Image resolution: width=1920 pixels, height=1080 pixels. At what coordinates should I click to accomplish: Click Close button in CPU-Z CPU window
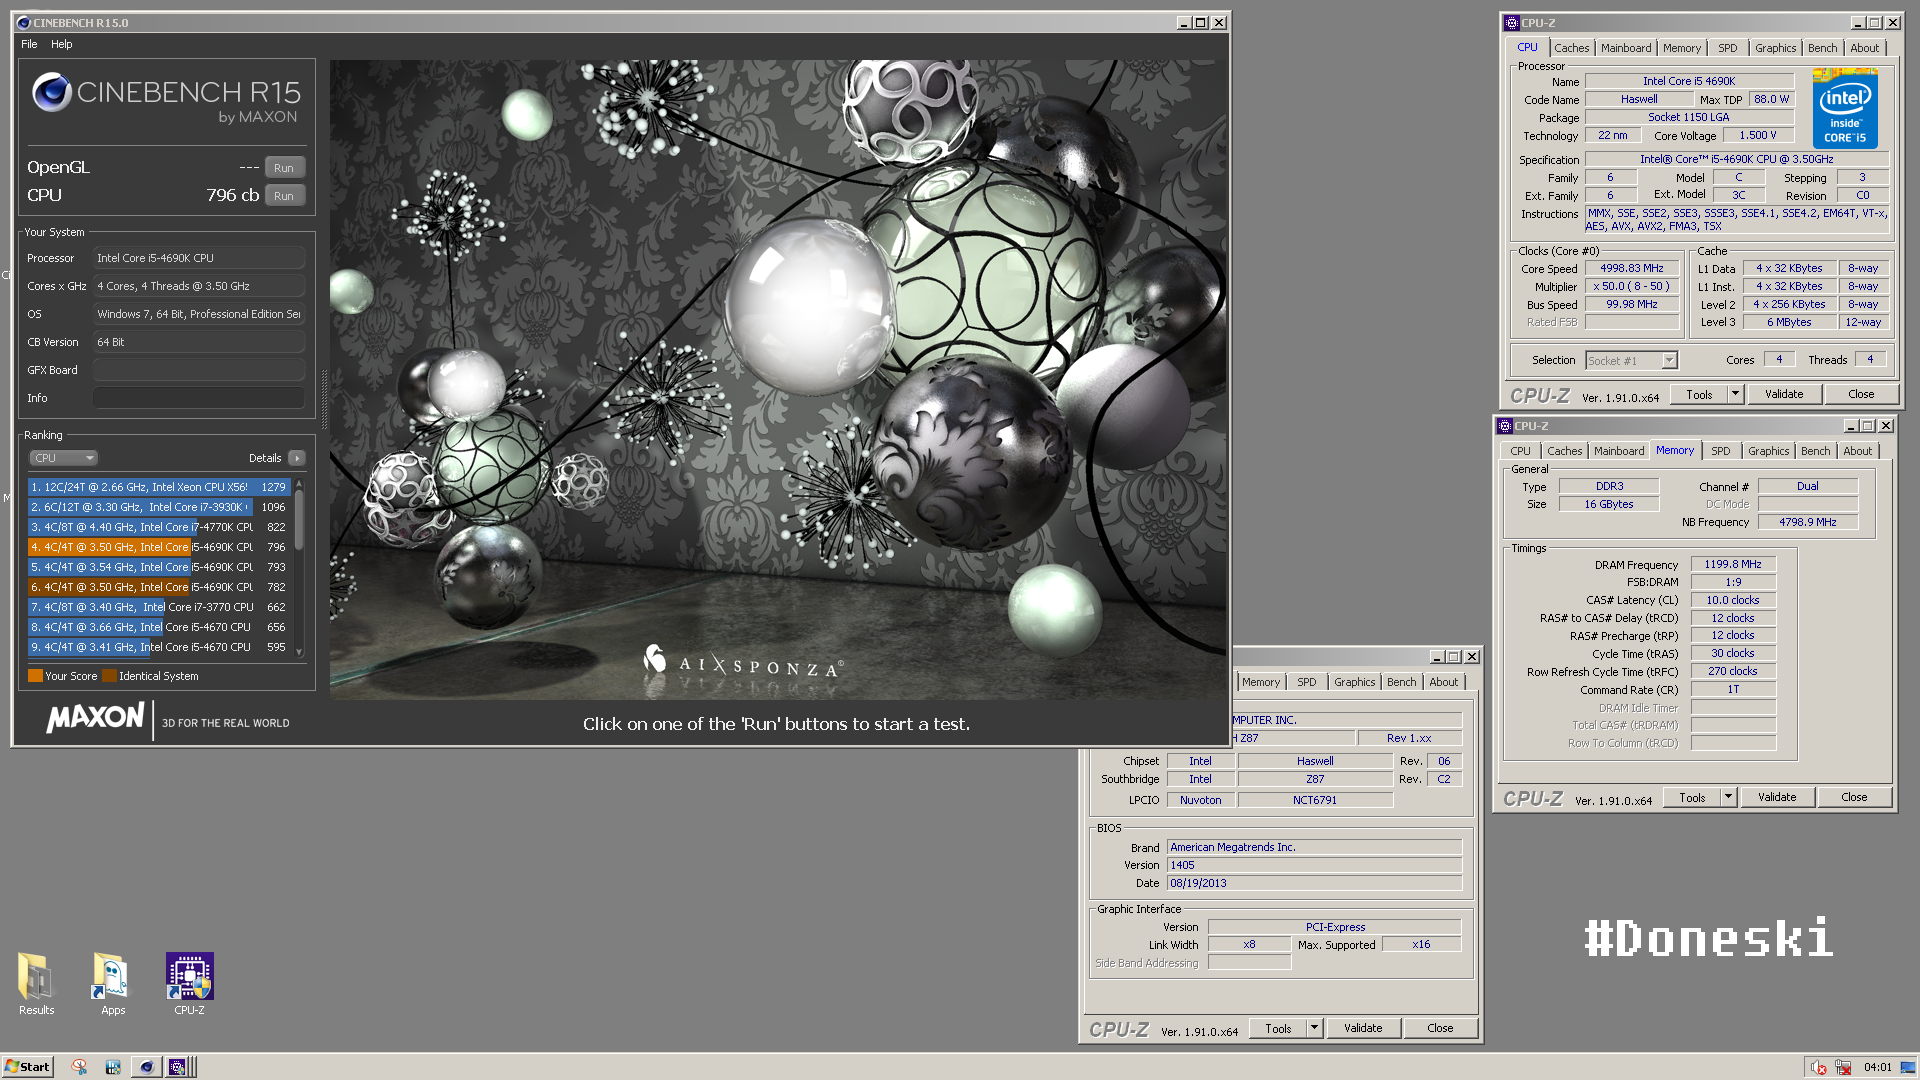(1861, 395)
